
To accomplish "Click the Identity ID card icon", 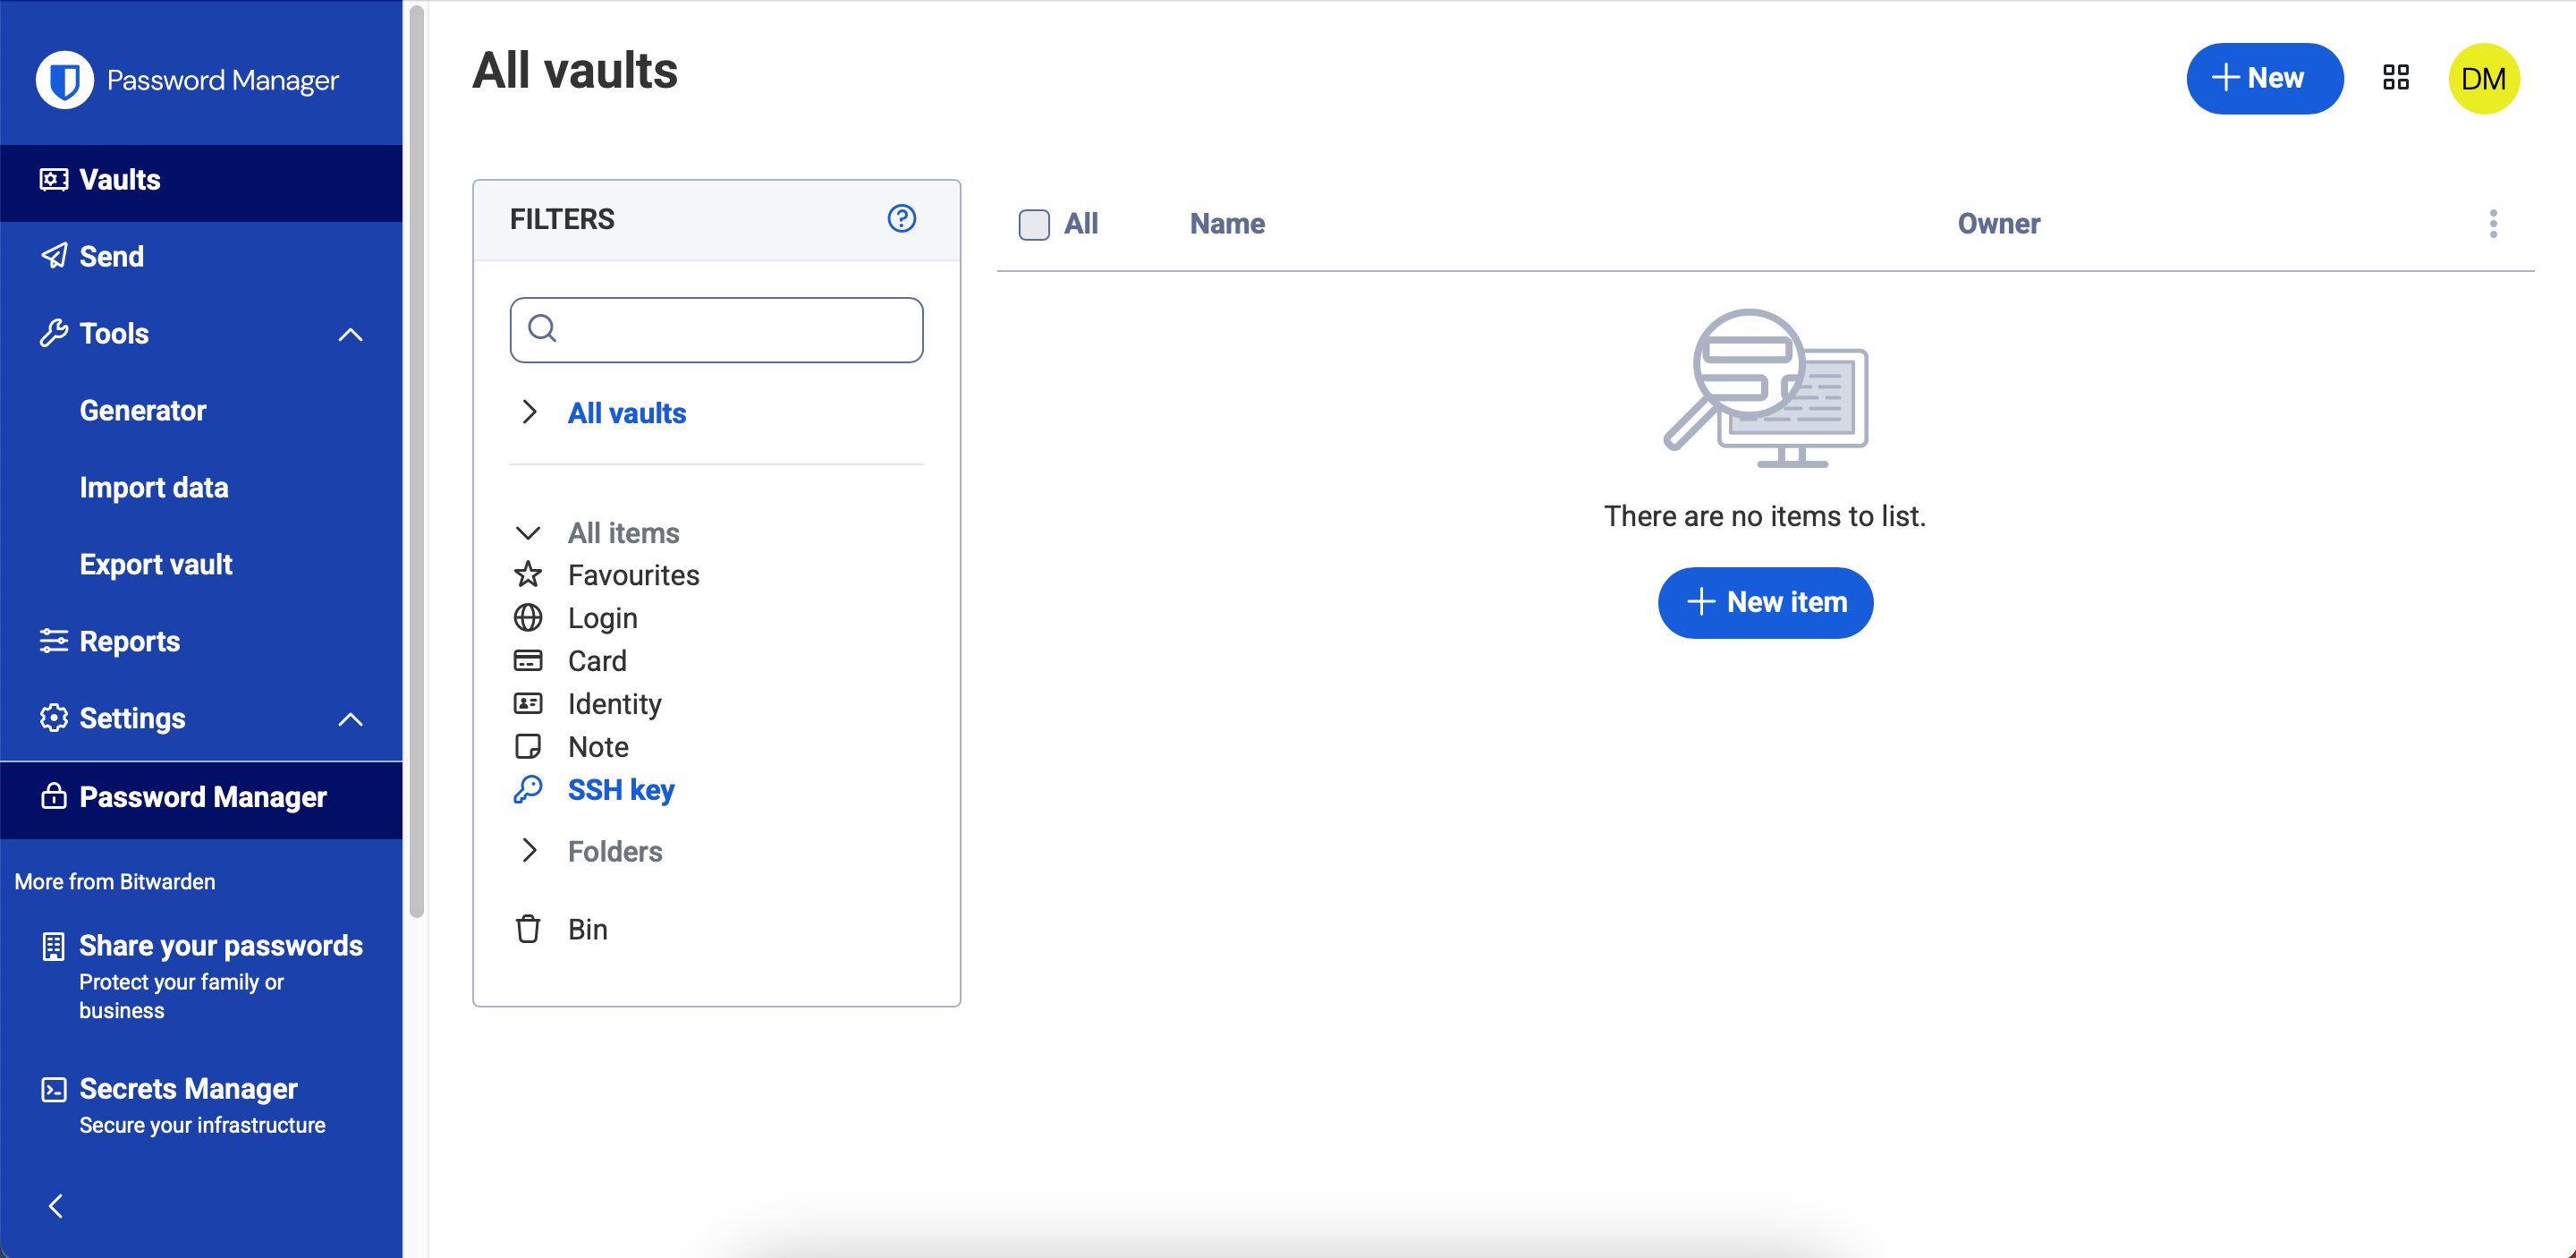I will pyautogui.click(x=528, y=703).
